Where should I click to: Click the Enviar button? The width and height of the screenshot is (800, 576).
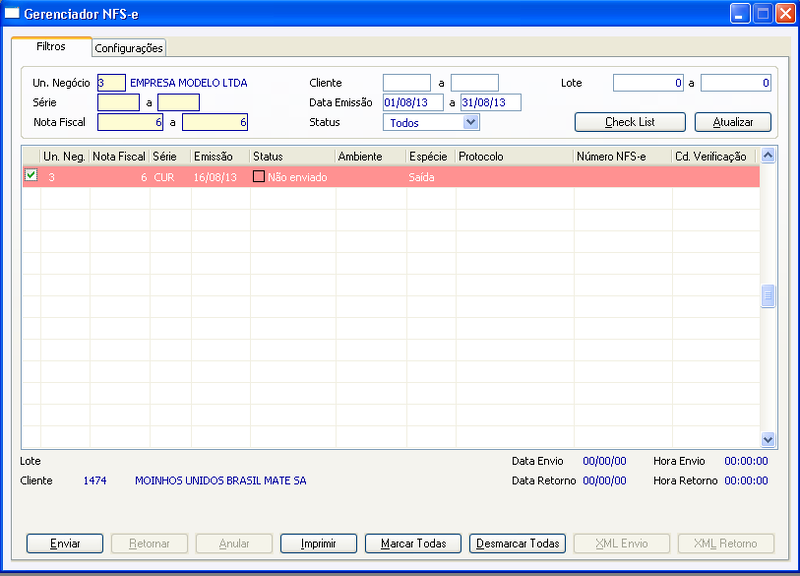click(65, 543)
